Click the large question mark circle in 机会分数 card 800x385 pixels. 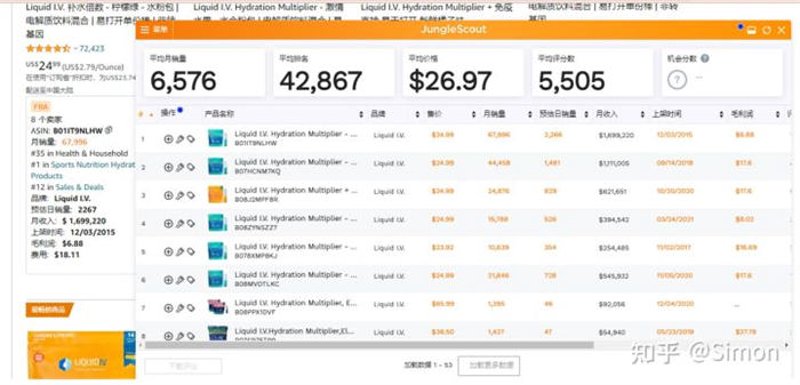pyautogui.click(x=677, y=80)
